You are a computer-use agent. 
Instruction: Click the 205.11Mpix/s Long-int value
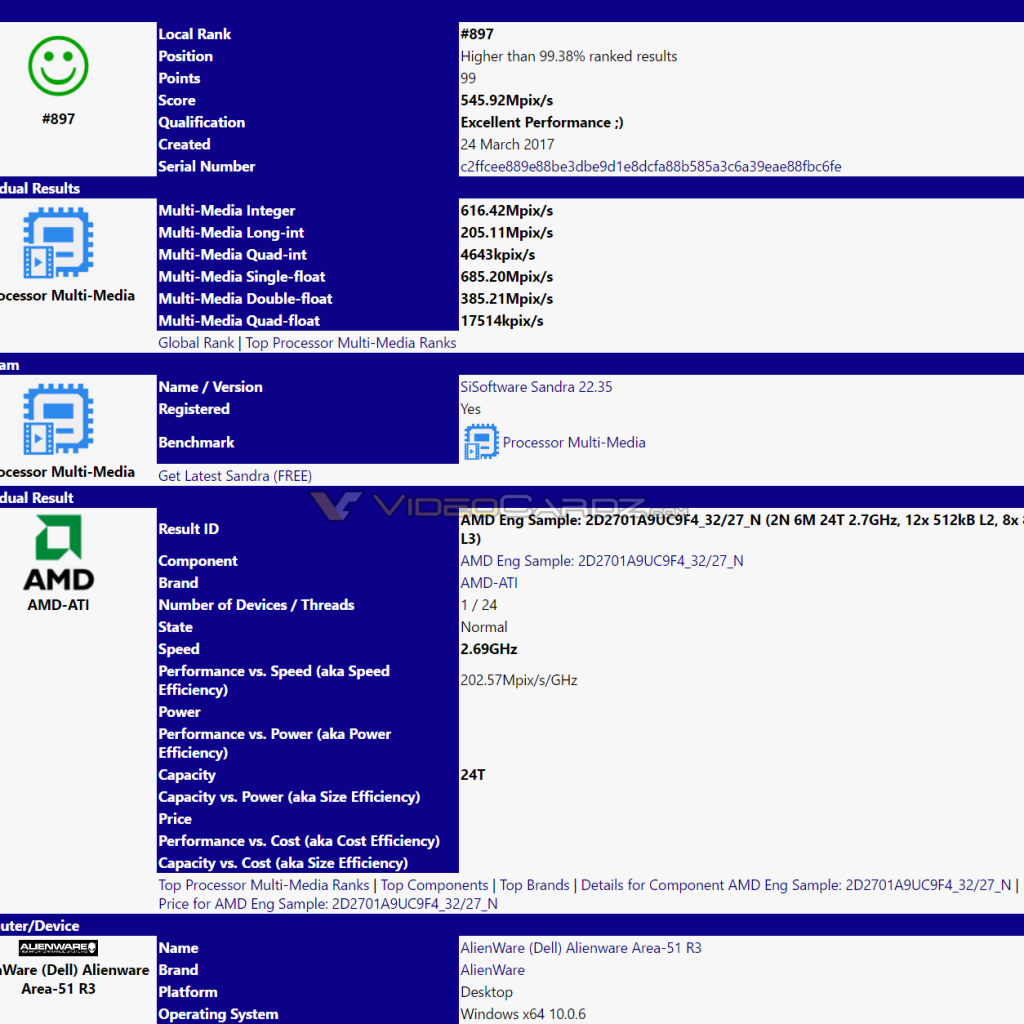506,232
